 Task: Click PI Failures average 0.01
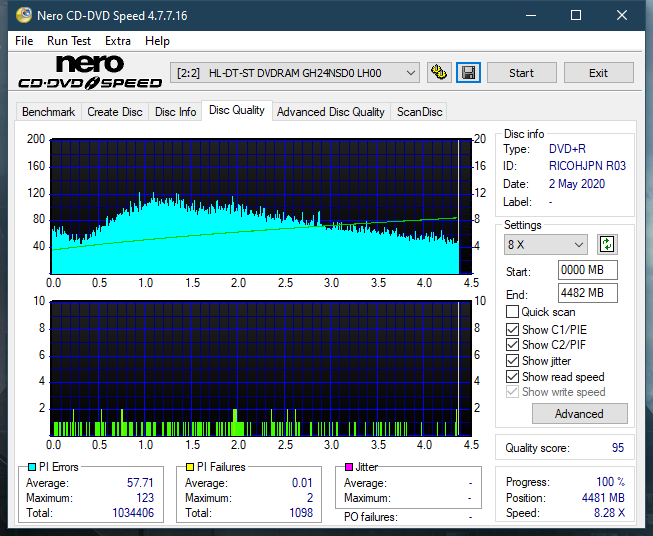[x=302, y=483]
